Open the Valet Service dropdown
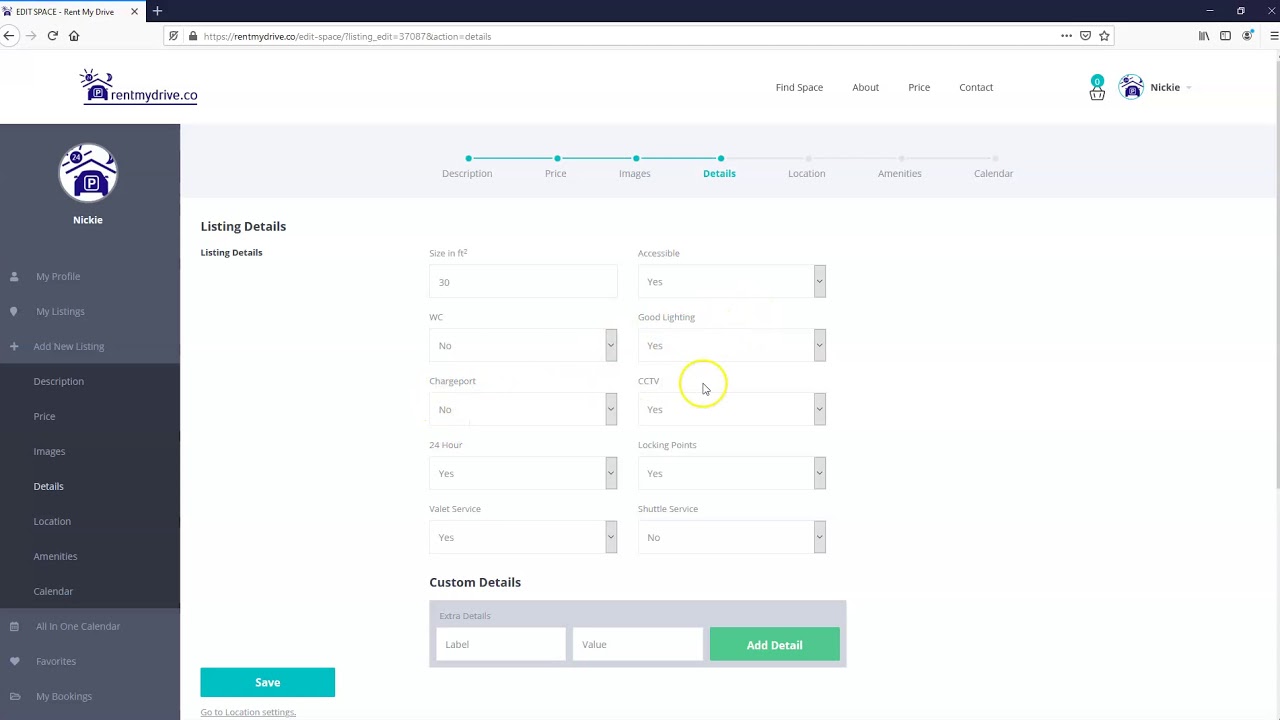The height and width of the screenshot is (720, 1280). point(522,538)
